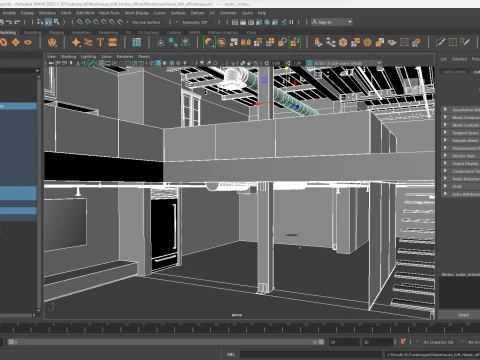Viewport: 480px width, 360px height.
Task: Click the SVG shelf icon
Action: point(113,42)
